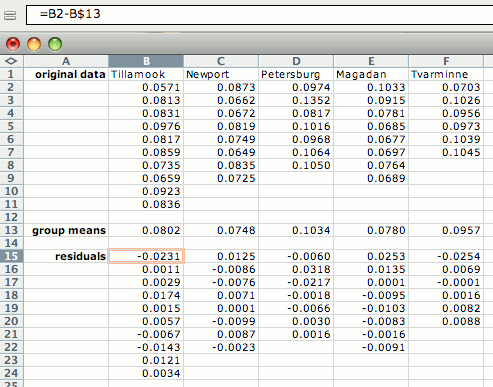Select cell with value 0.0703
Image resolution: width=493 pixels, height=387 pixels.
[x=446, y=87]
